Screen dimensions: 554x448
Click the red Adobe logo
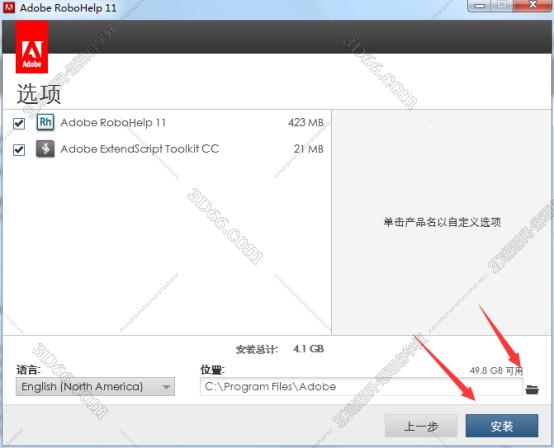pyautogui.click(x=32, y=47)
